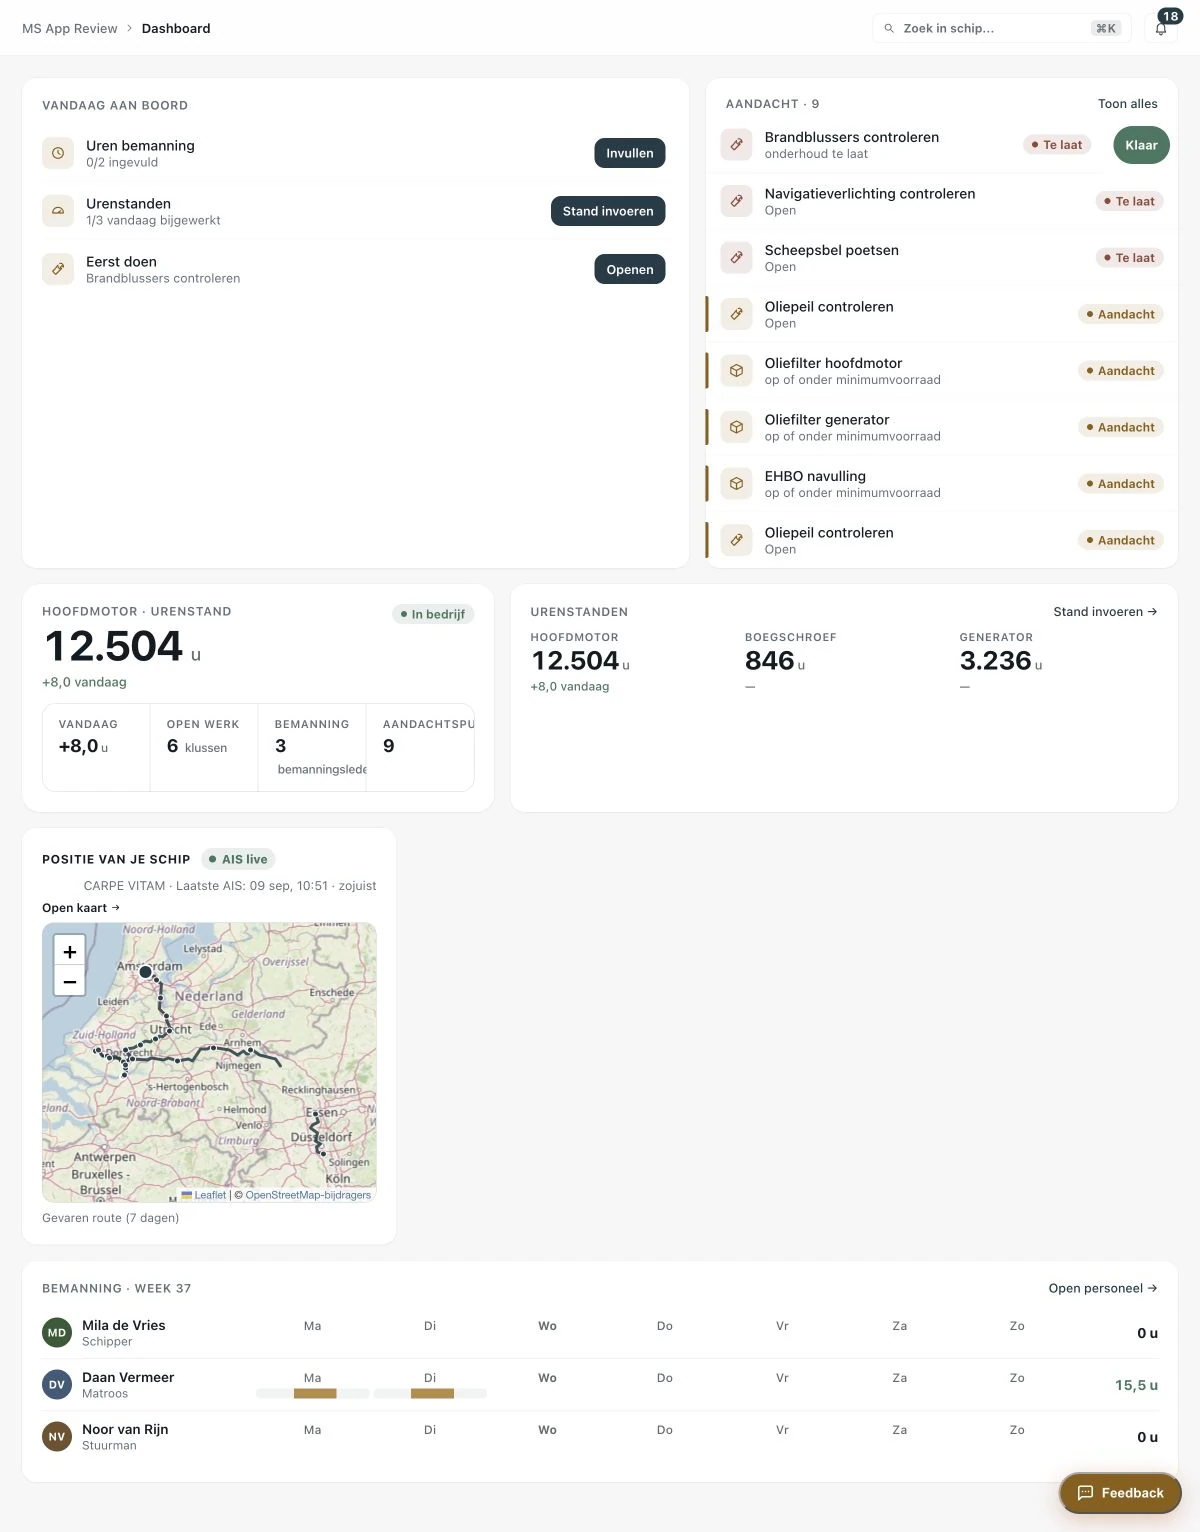This screenshot has width=1200, height=1532.
Task: Open the Navigatieverlichting controleren task
Action: coord(942,201)
